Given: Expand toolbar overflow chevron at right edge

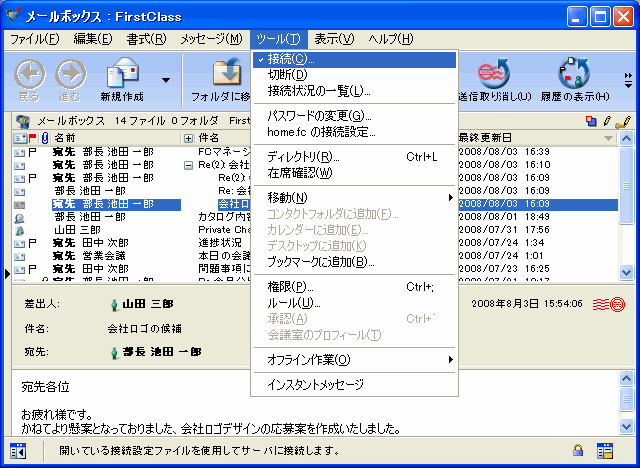Looking at the screenshot, I should 629,76.
